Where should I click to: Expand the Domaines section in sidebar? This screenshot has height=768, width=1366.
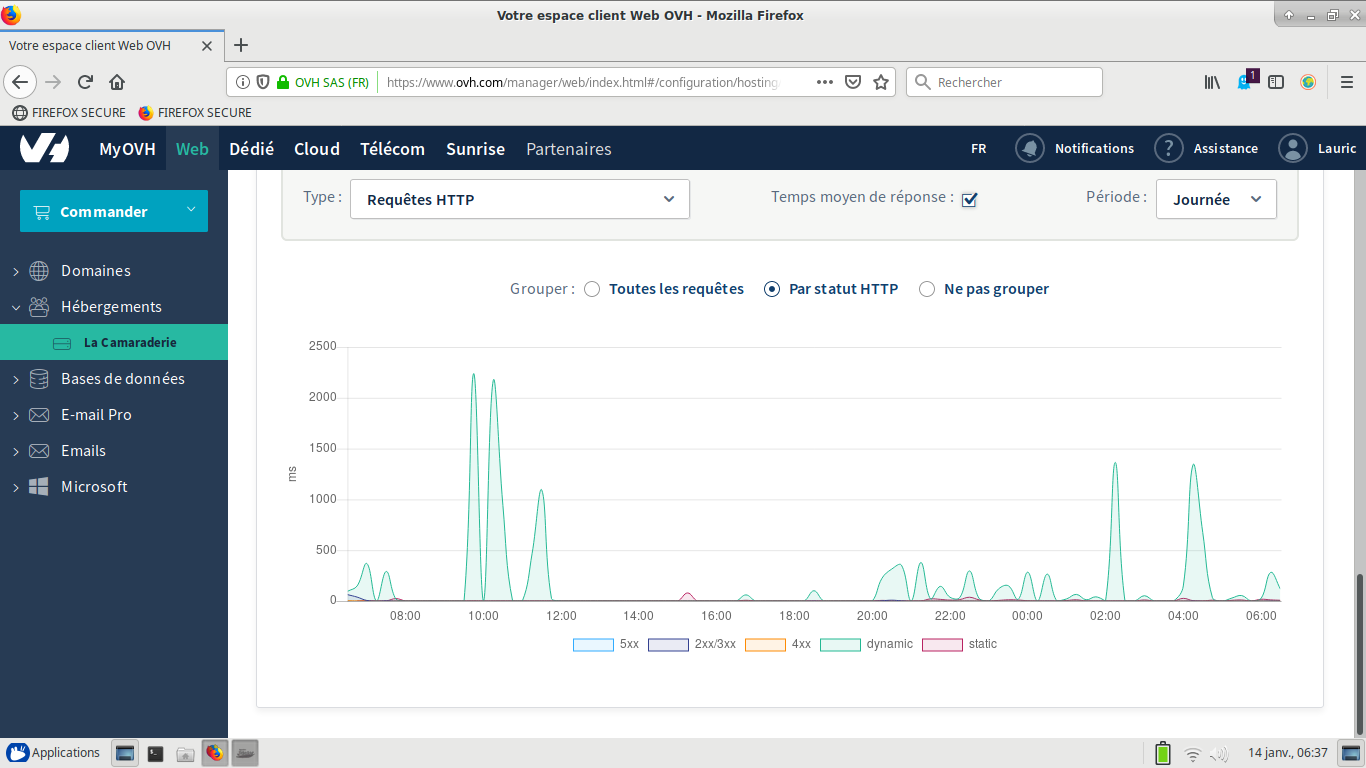pyautogui.click(x=95, y=271)
